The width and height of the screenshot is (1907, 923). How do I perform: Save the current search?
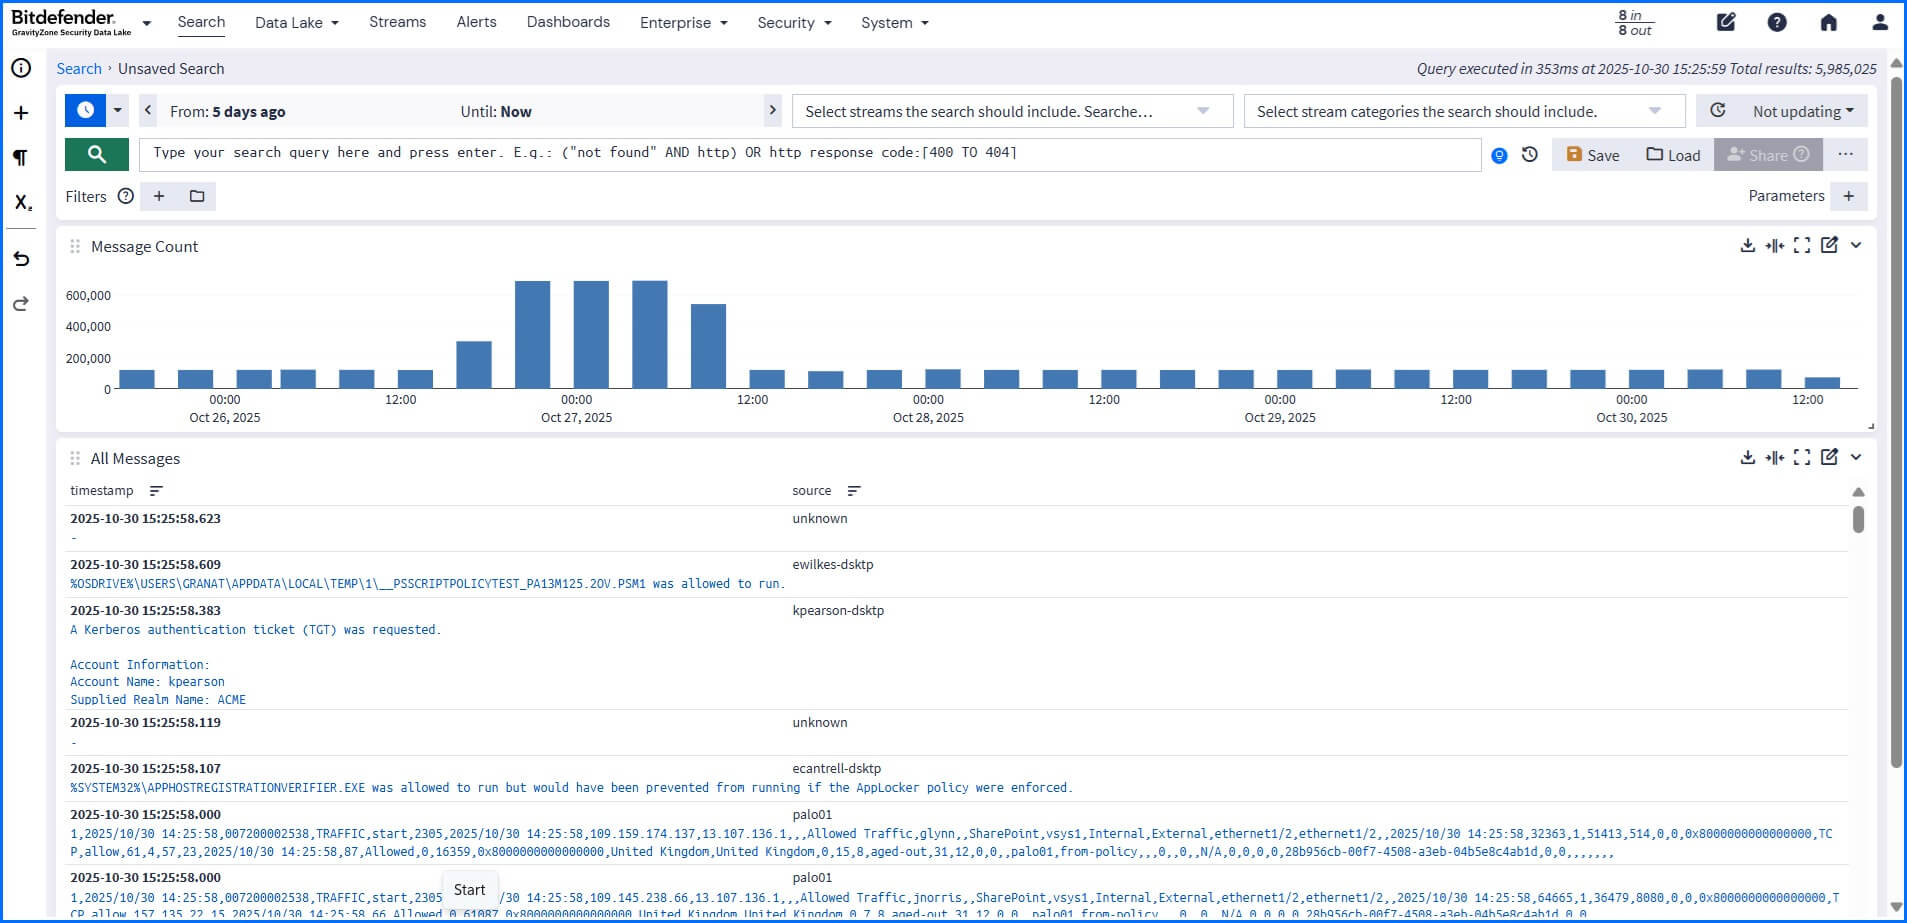(x=1591, y=155)
